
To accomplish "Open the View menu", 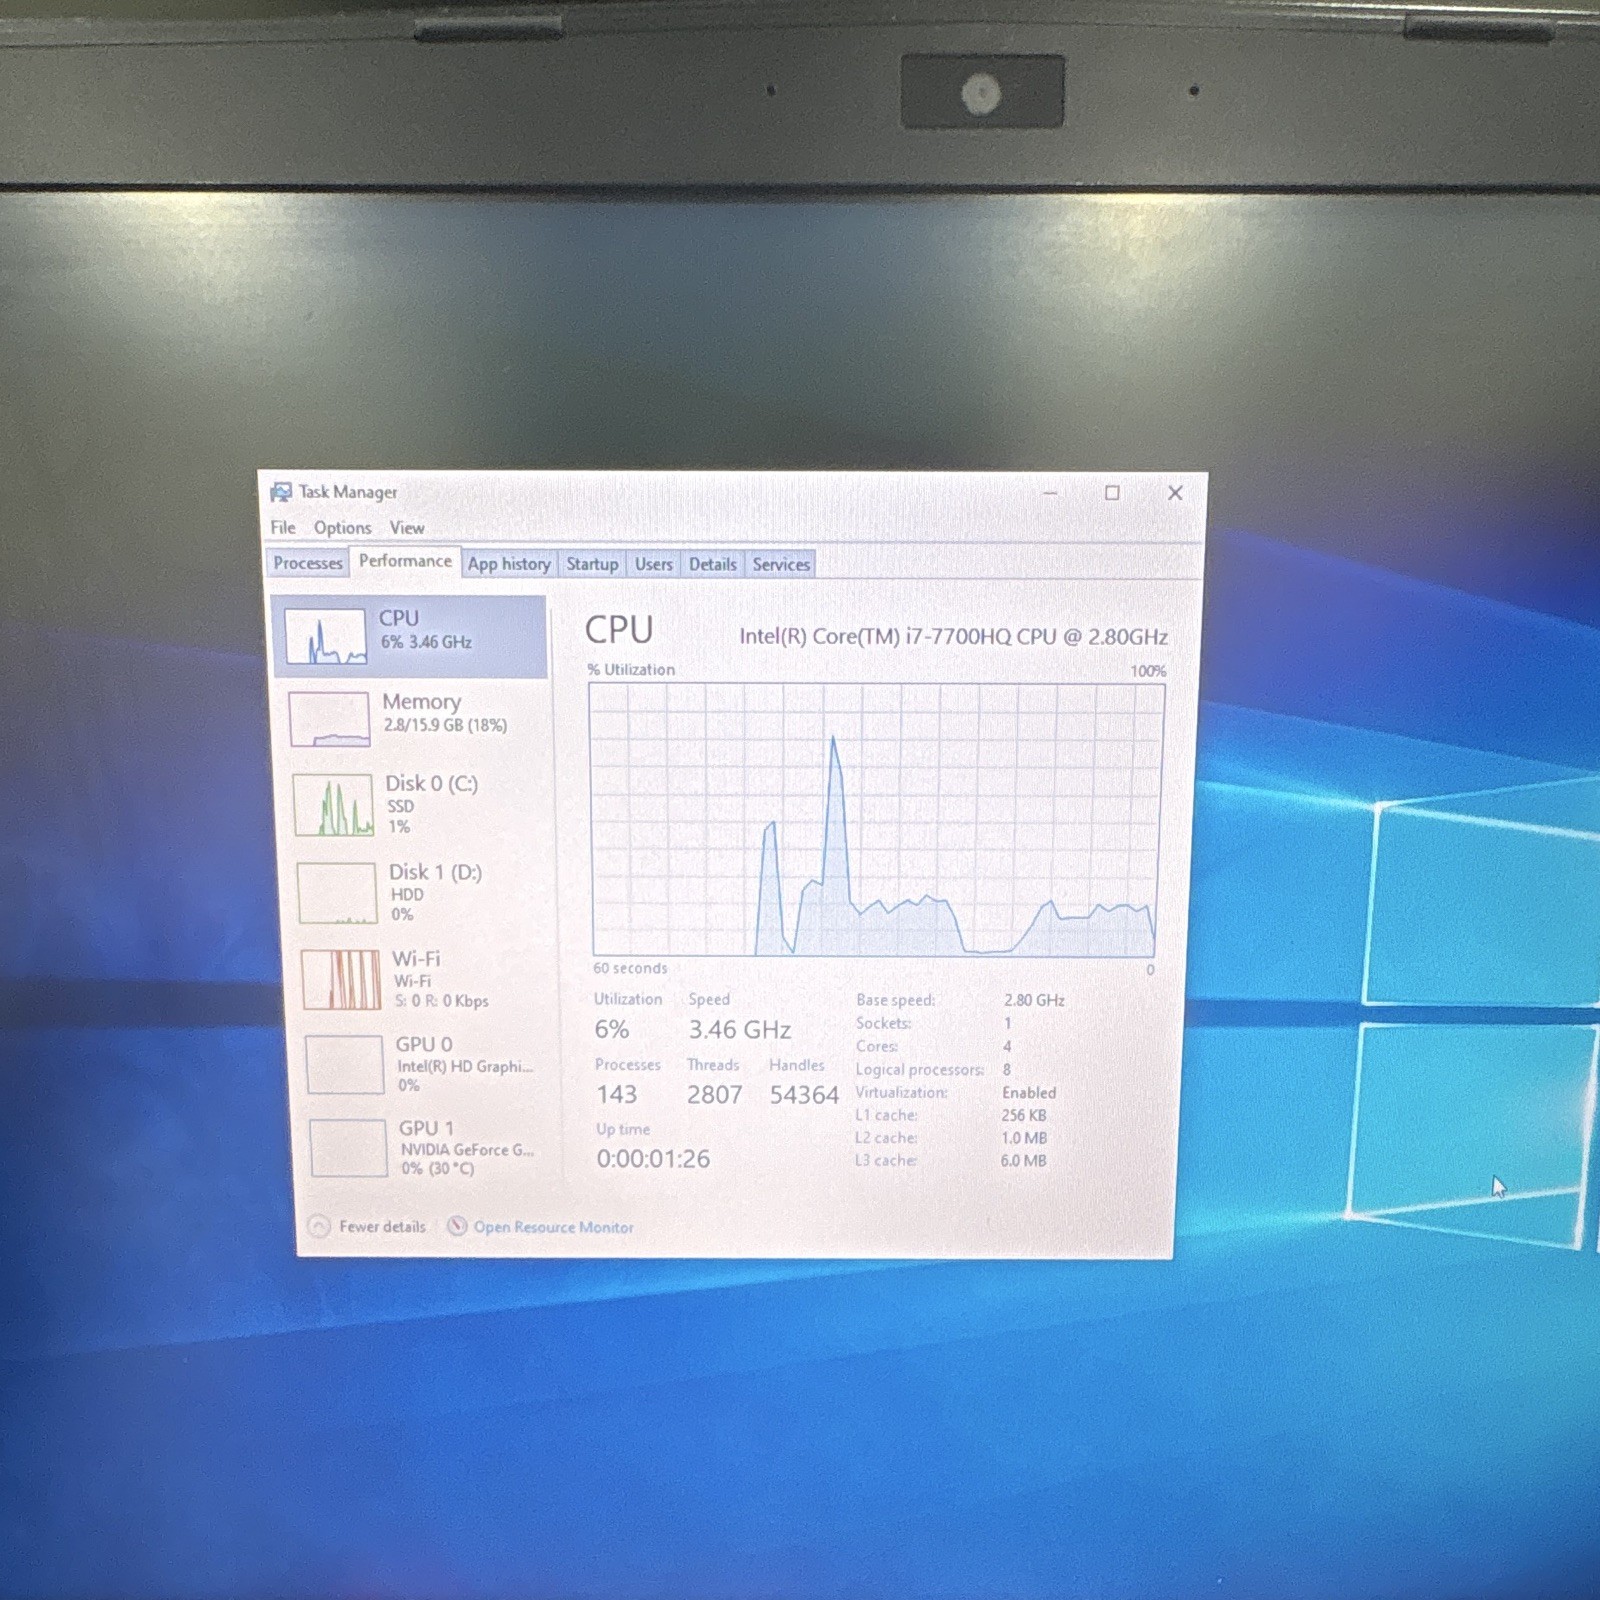I will click(407, 527).
